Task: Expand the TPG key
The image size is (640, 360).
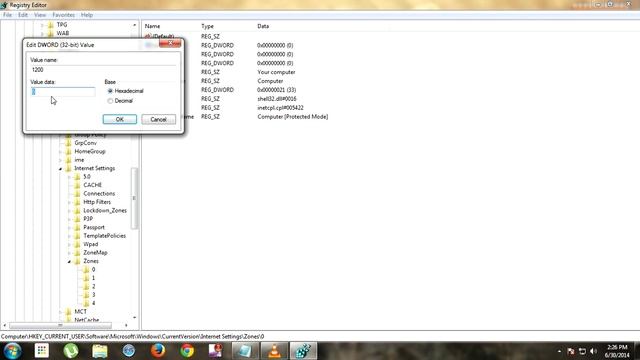Action: click(x=42, y=25)
